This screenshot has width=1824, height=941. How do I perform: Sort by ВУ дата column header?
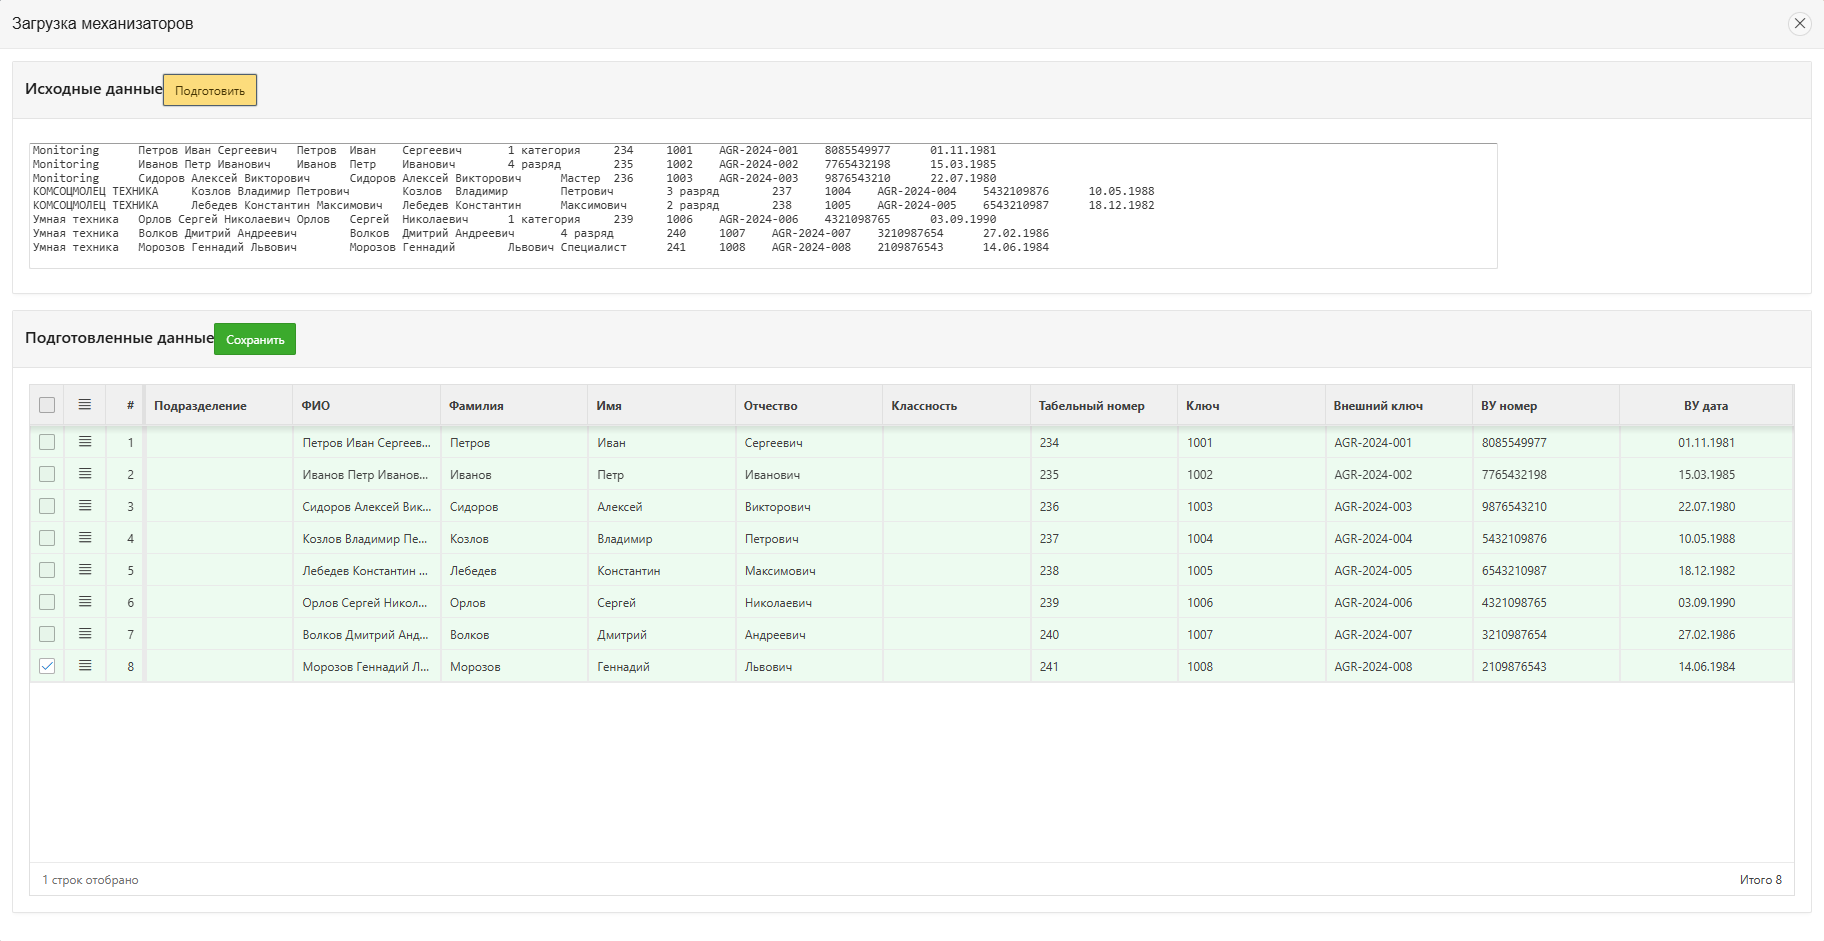click(x=1705, y=406)
